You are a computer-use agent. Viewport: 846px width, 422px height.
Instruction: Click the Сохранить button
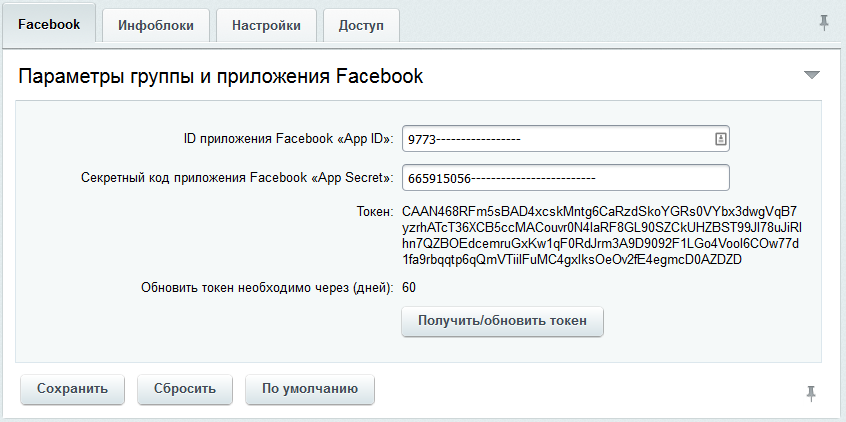pos(72,389)
